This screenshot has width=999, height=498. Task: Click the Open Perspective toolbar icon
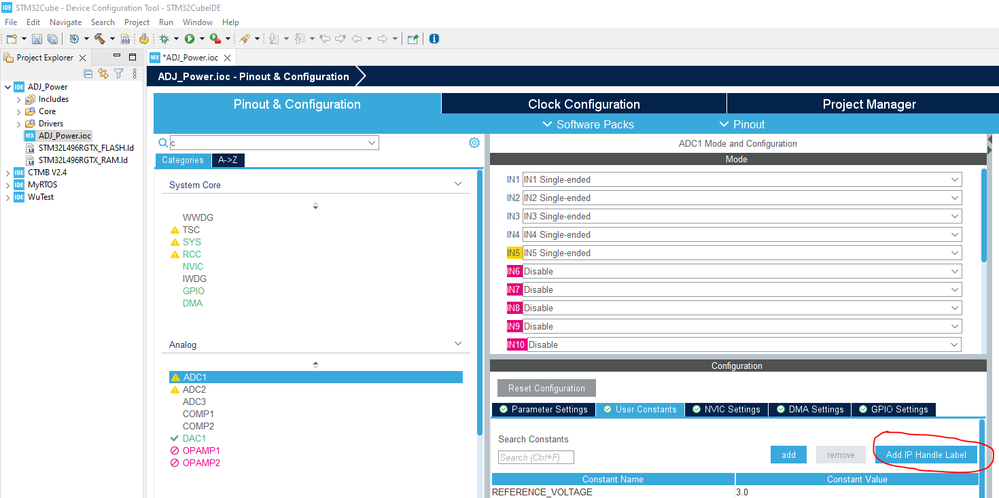click(412, 39)
